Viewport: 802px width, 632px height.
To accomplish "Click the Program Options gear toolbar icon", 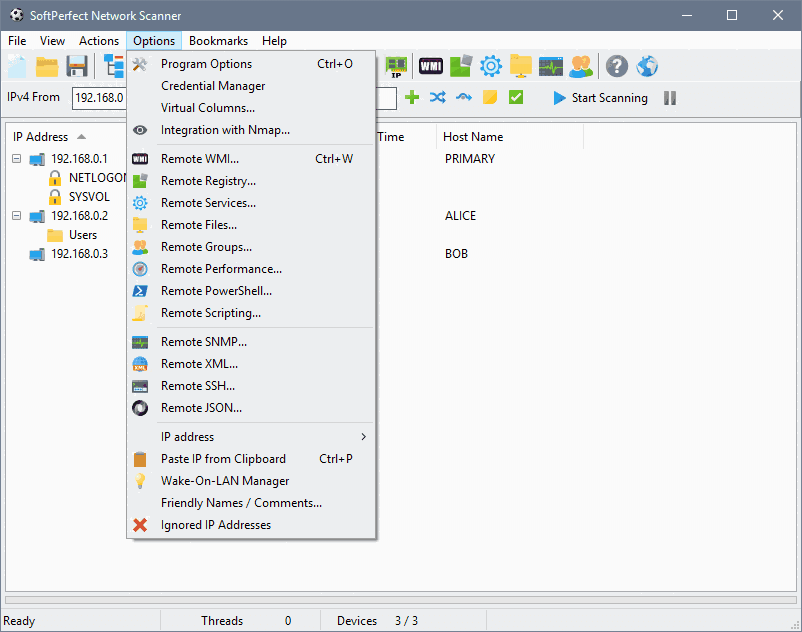I will [x=490, y=66].
